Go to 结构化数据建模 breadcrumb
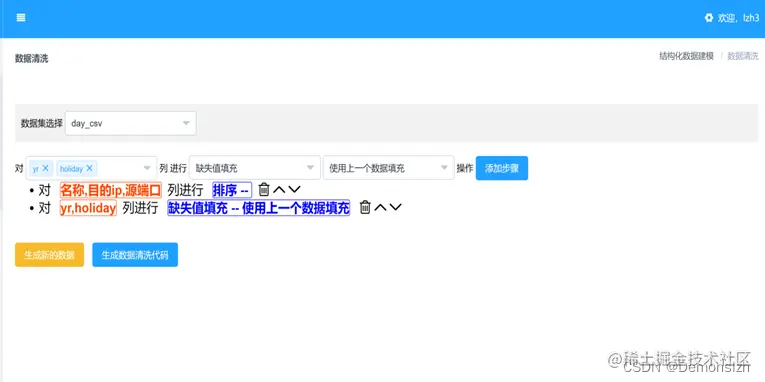 tap(686, 56)
